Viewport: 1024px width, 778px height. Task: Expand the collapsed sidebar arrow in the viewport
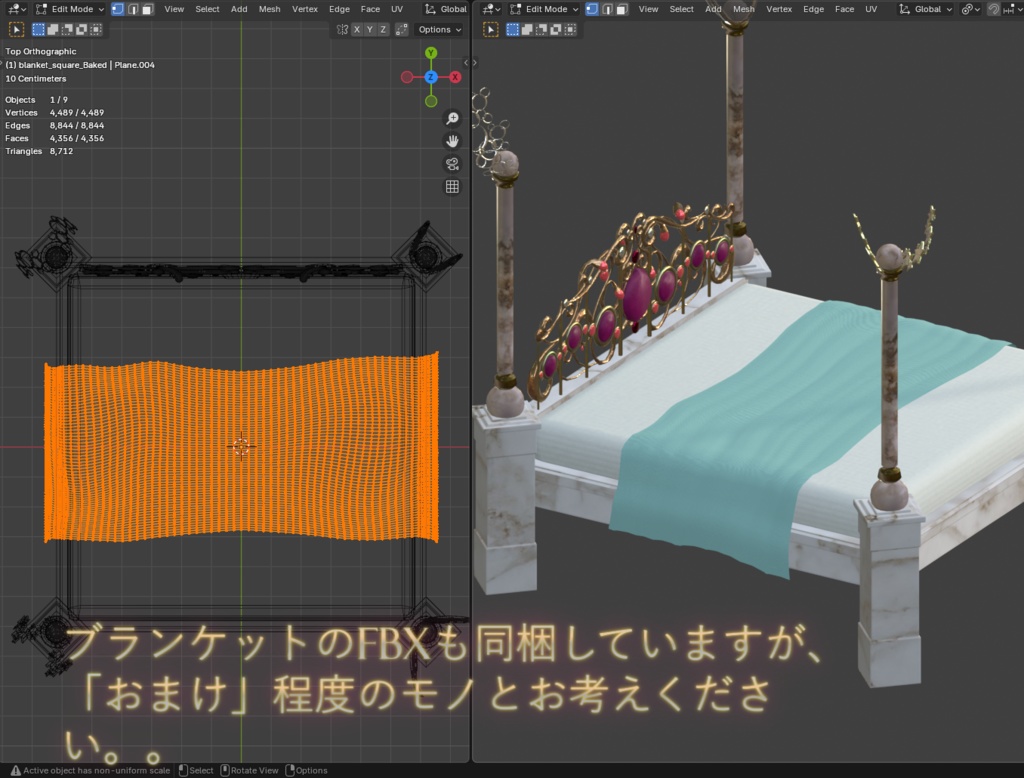(x=466, y=63)
